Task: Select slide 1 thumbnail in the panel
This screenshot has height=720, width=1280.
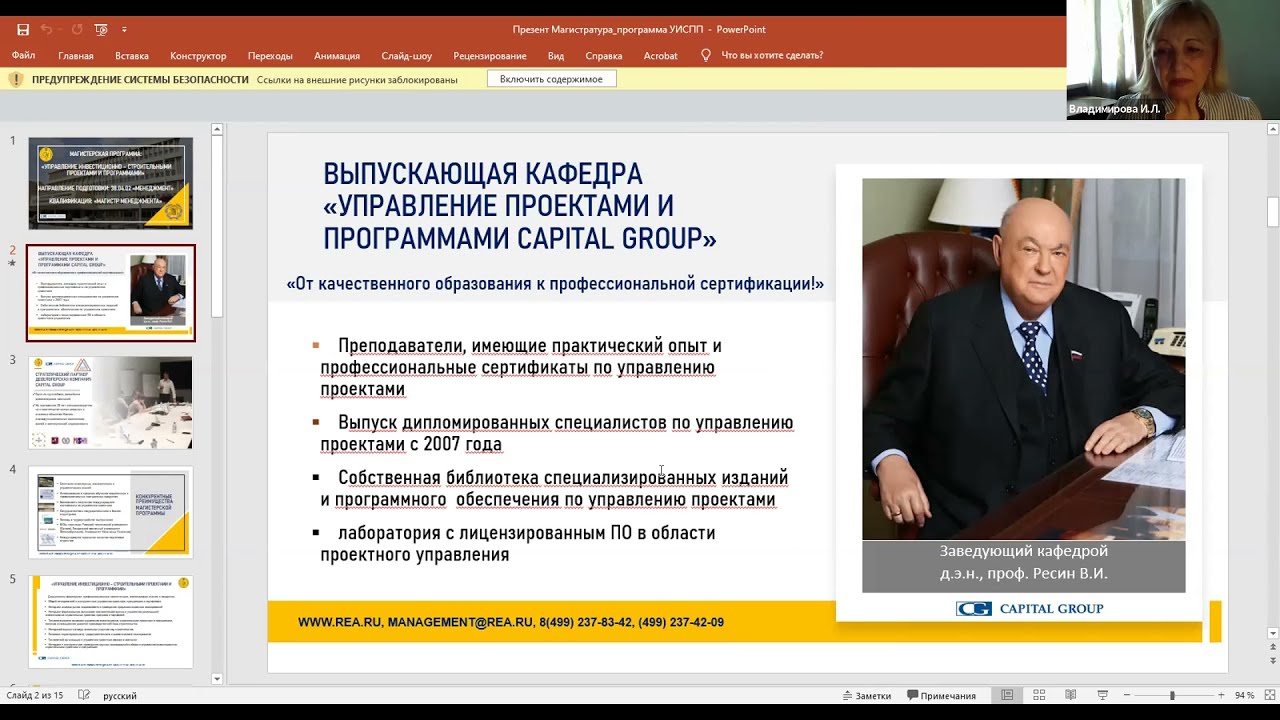Action: pyautogui.click(x=110, y=183)
